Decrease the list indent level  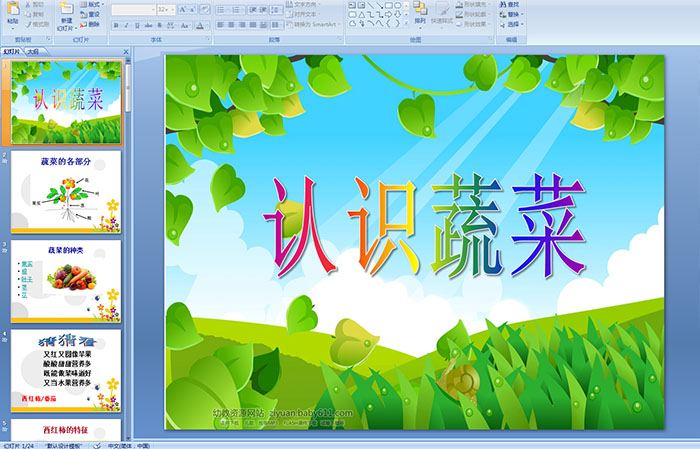(x=253, y=10)
